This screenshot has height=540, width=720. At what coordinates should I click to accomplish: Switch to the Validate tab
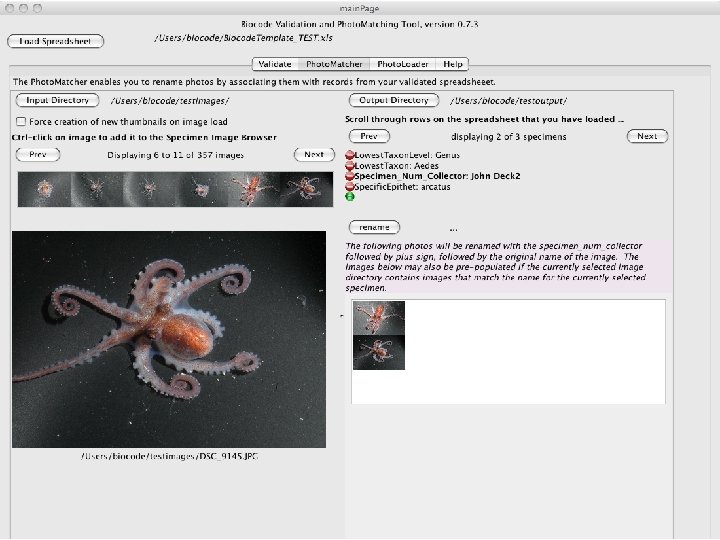pyautogui.click(x=275, y=64)
